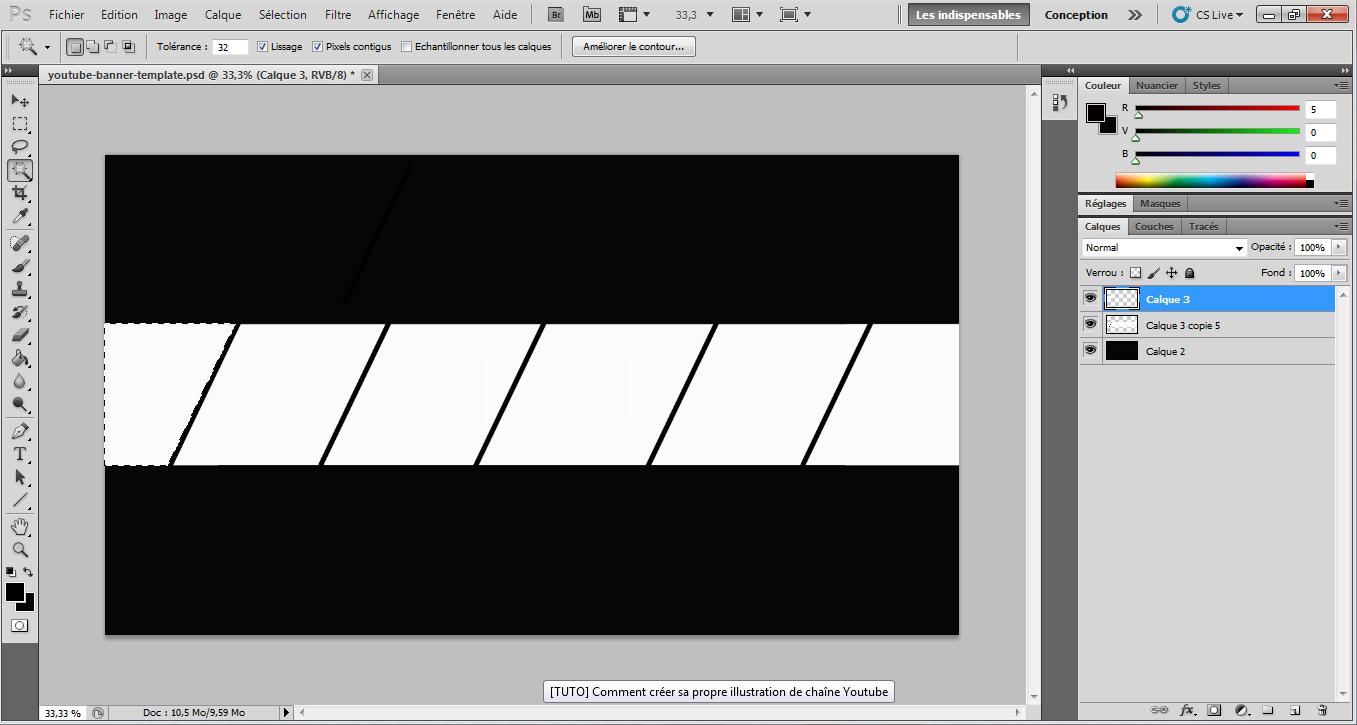Hide the Calque 2 layer
The width and height of the screenshot is (1357, 725).
[x=1090, y=350]
